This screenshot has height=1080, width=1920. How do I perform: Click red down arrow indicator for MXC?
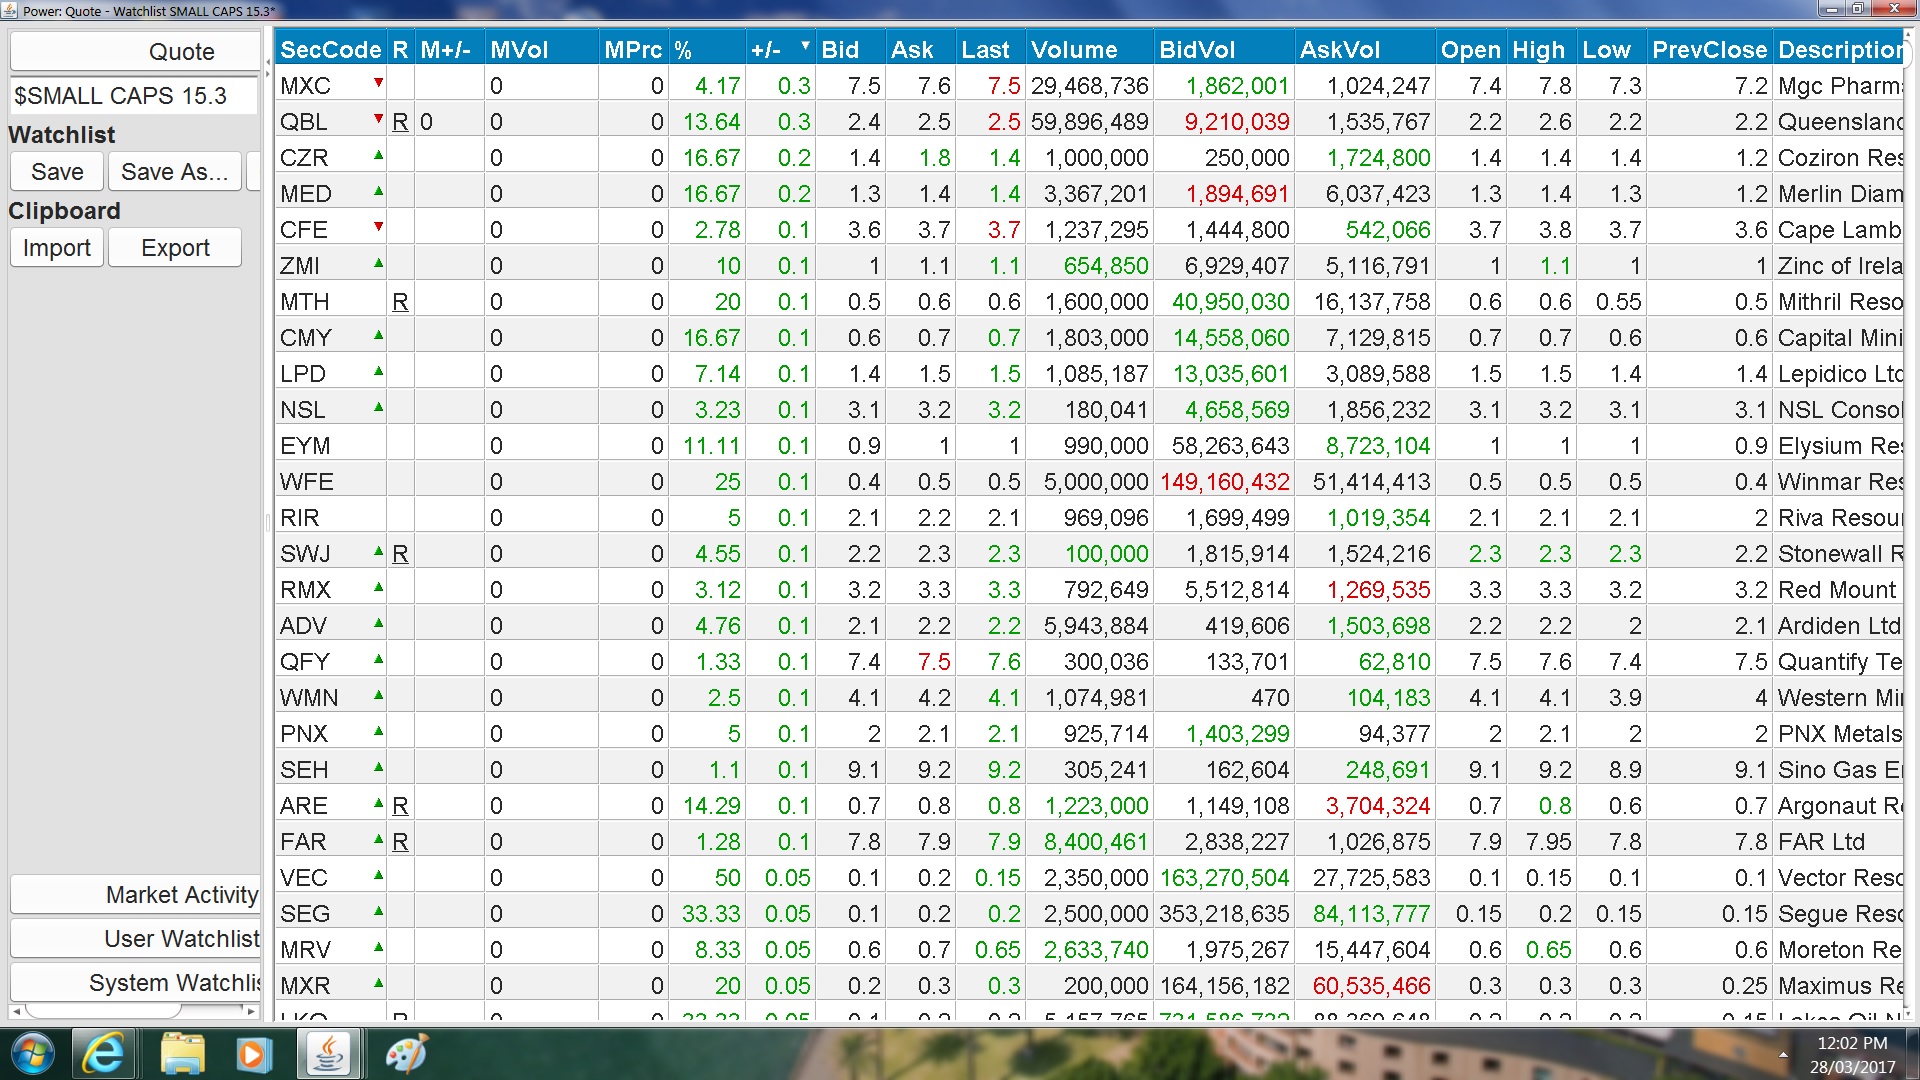coord(378,82)
